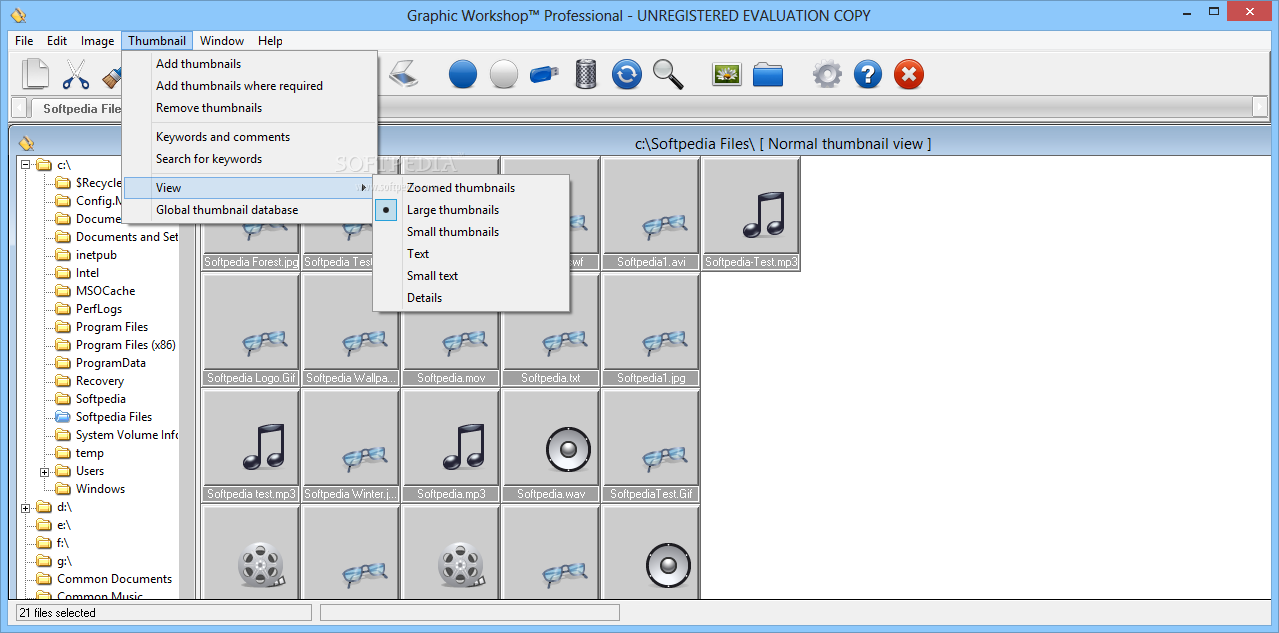1279x633 pixels.
Task: Select the Softpedia1.jpg thumbnail
Action: tap(651, 329)
